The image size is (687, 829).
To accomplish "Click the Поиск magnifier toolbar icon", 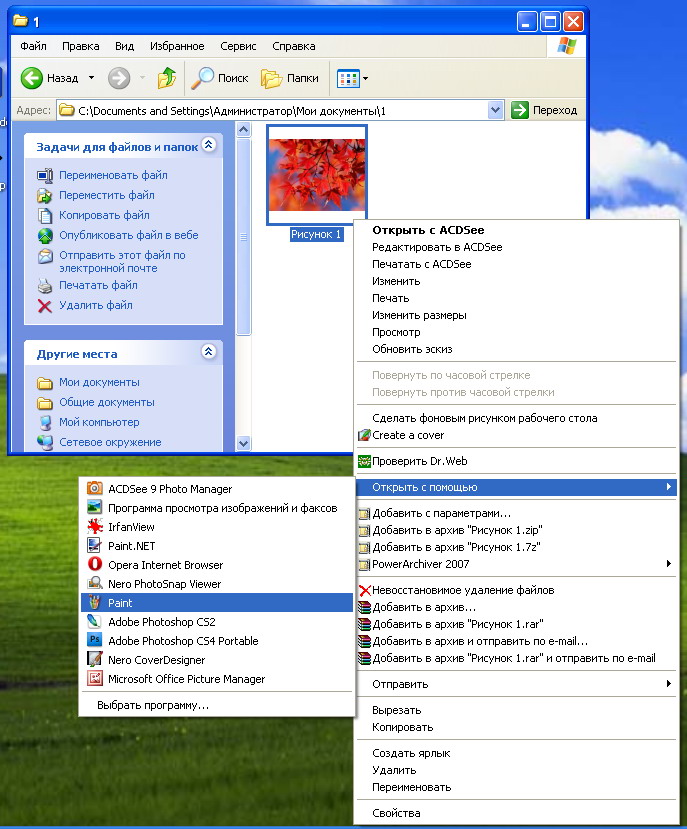I will 203,78.
